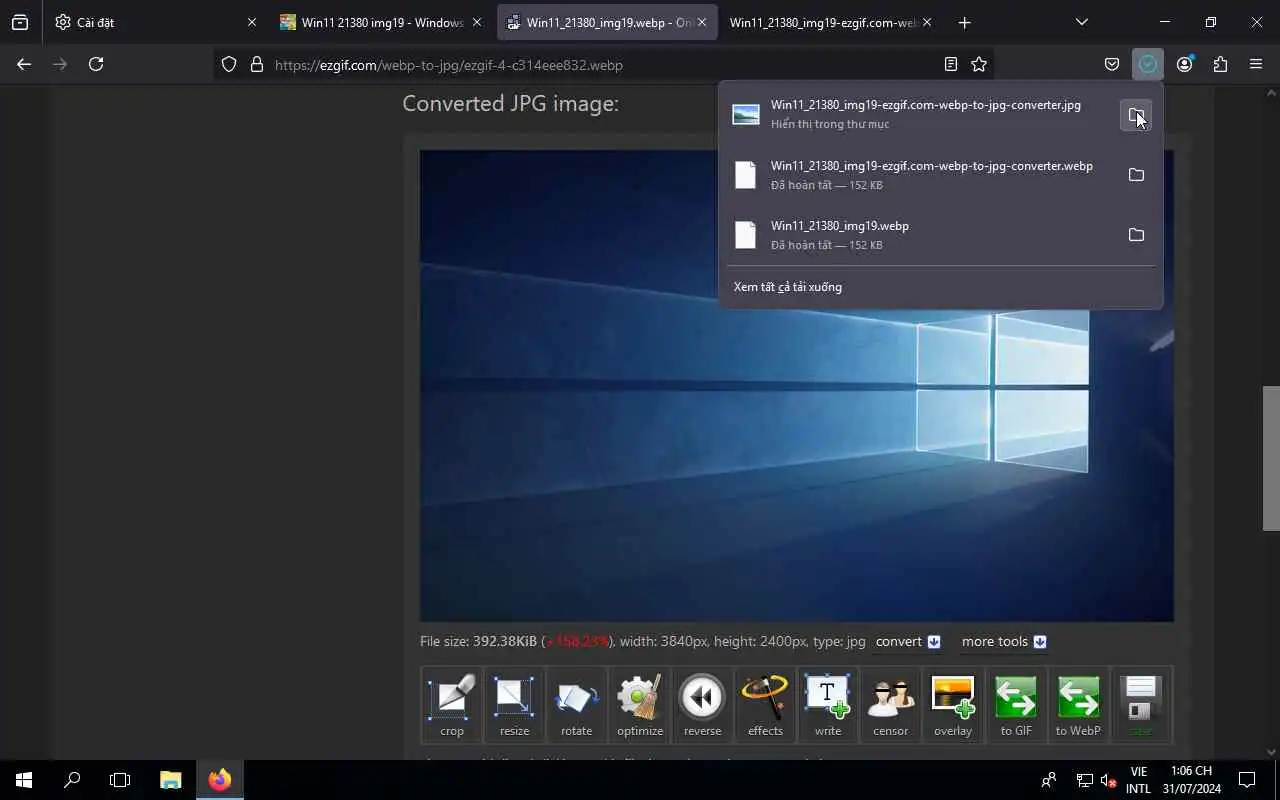
Task: Switch VIE INTL input language
Action: (1138, 780)
